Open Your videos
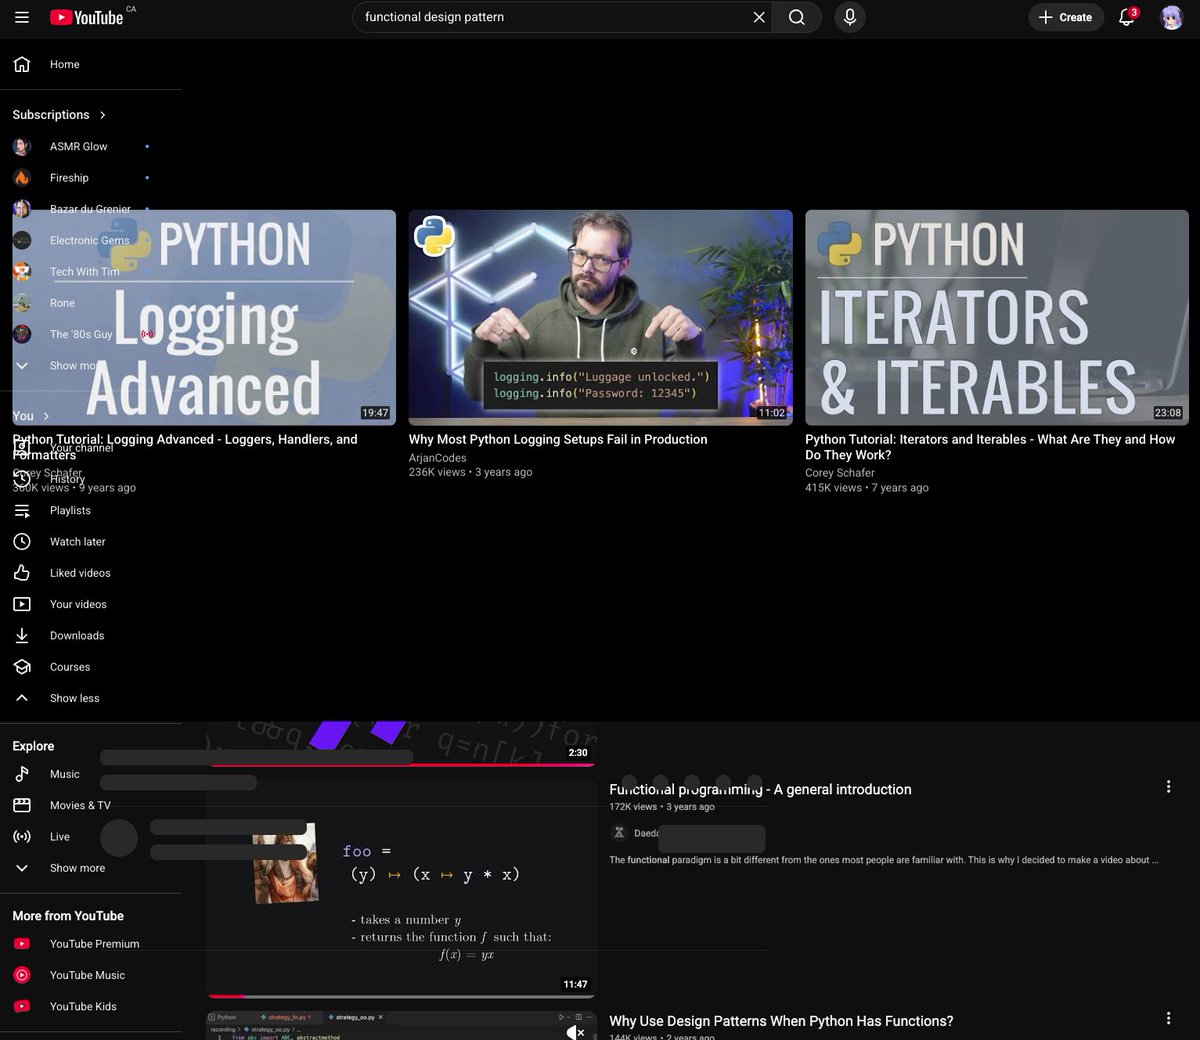 click(91, 604)
